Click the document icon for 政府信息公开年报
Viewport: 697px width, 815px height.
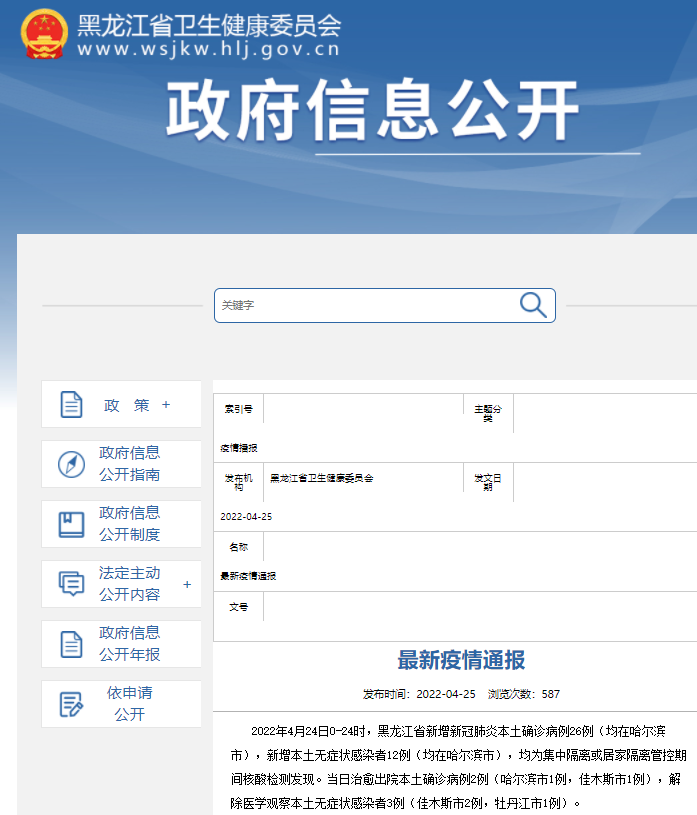71,644
